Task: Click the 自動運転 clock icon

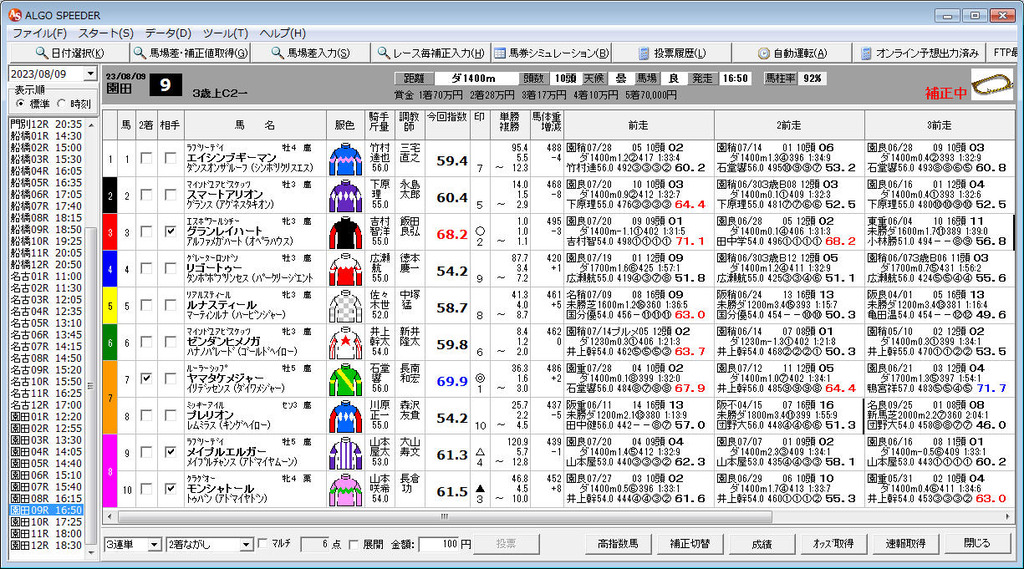Action: [x=763, y=53]
